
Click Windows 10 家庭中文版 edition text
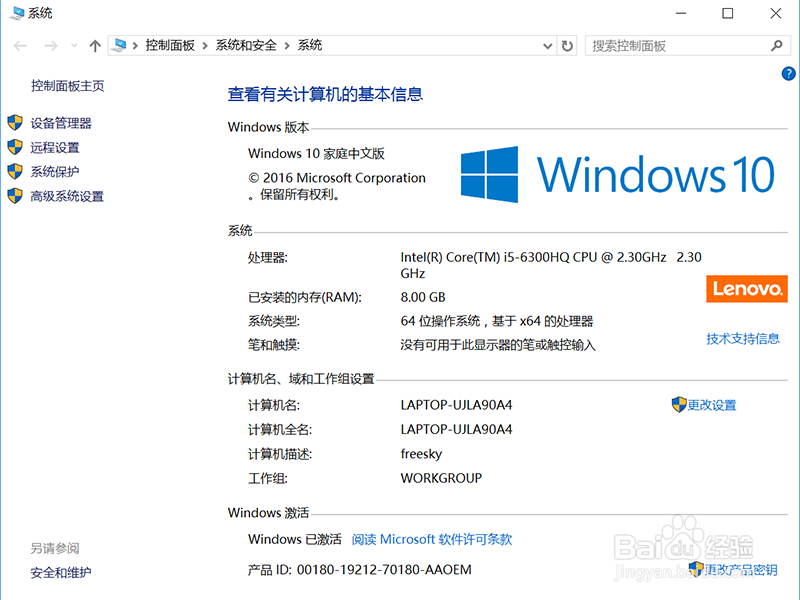316,154
